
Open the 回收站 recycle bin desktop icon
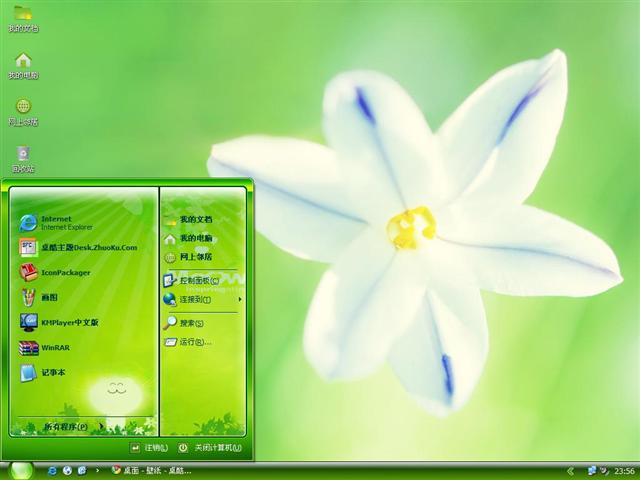pyautogui.click(x=23, y=159)
